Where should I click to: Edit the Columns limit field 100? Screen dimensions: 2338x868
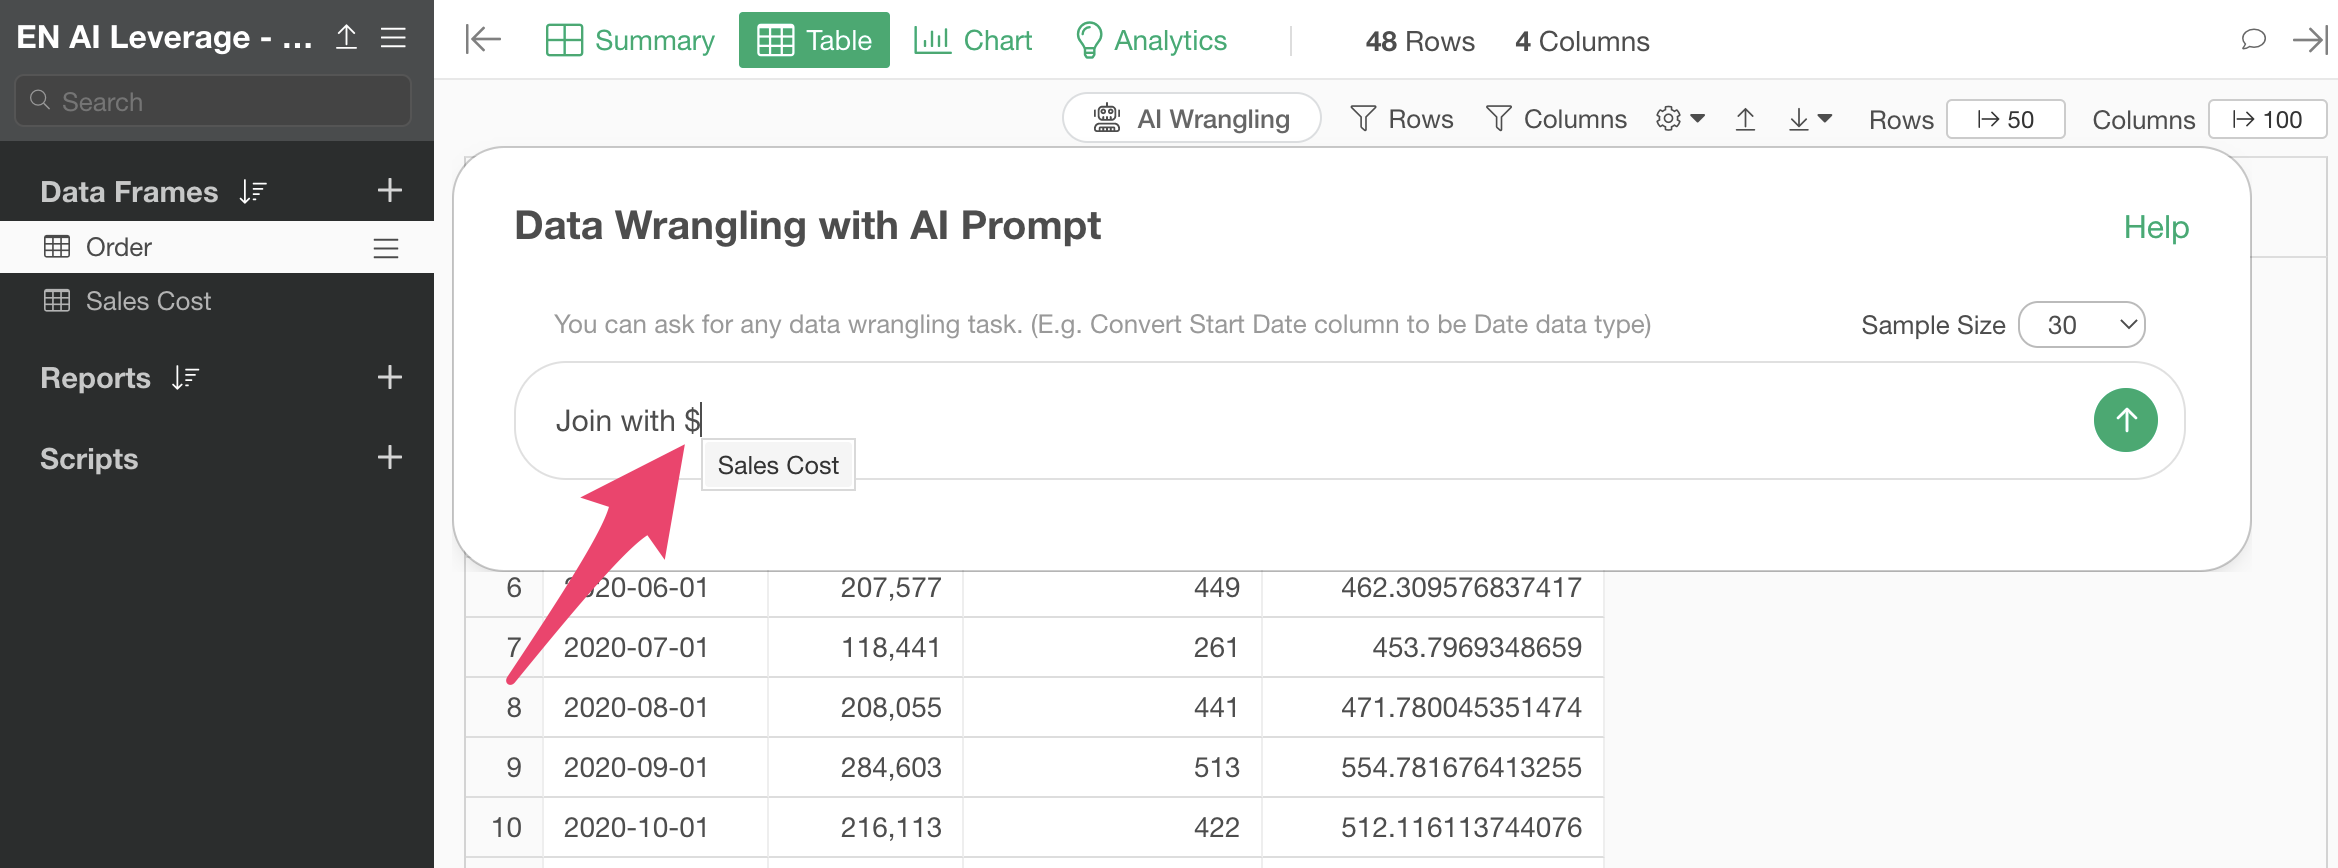pyautogui.click(x=2267, y=119)
